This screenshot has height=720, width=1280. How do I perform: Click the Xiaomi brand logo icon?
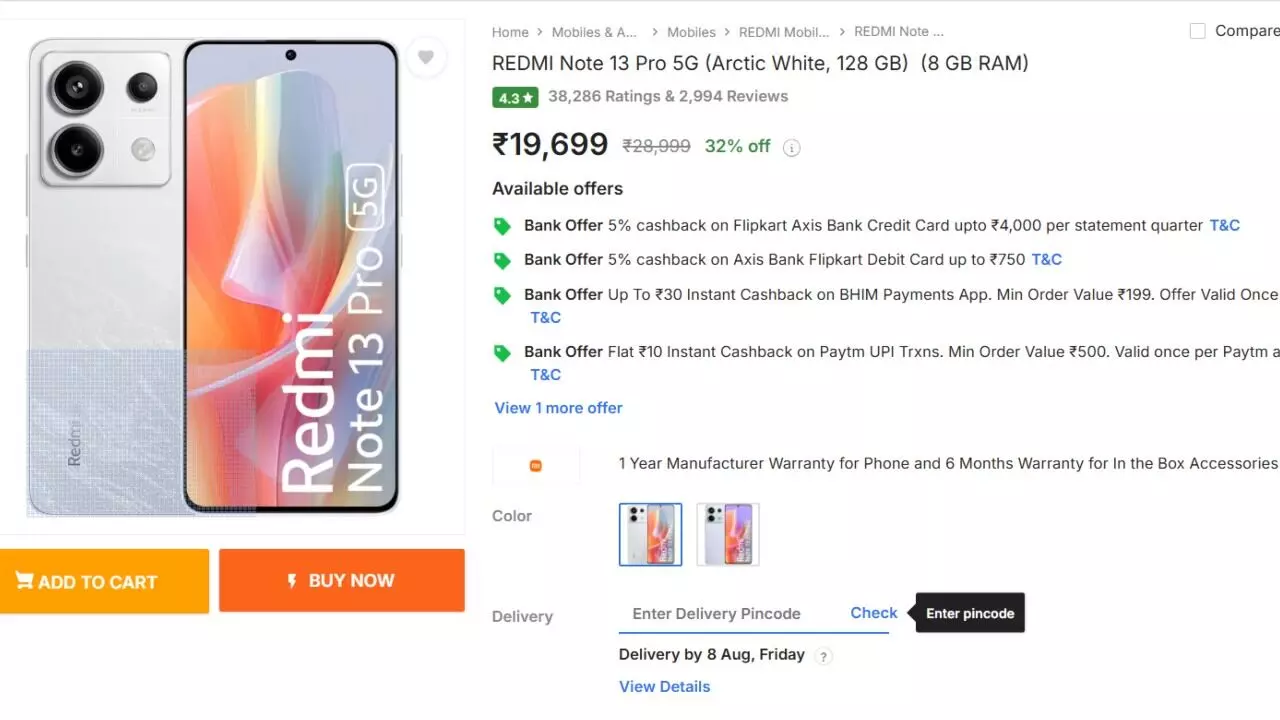point(536,465)
